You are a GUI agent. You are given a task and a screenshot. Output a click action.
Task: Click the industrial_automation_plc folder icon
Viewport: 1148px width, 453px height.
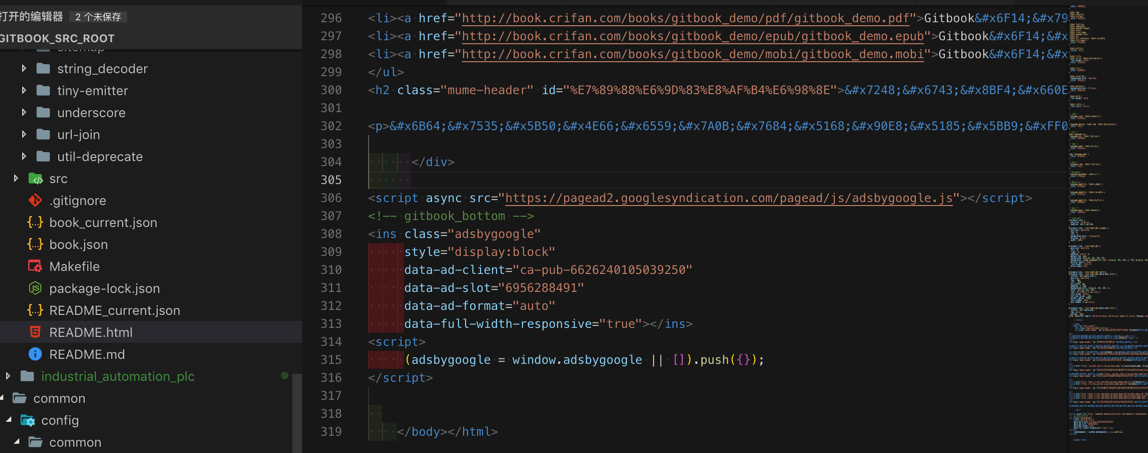coord(27,376)
